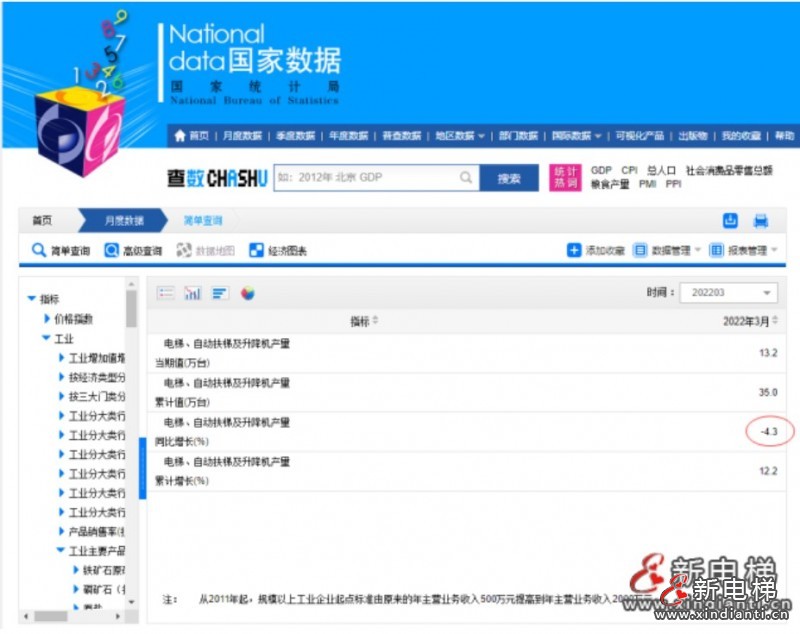Open 经济图表 economic charts
800x634 pixels.
click(x=278, y=251)
